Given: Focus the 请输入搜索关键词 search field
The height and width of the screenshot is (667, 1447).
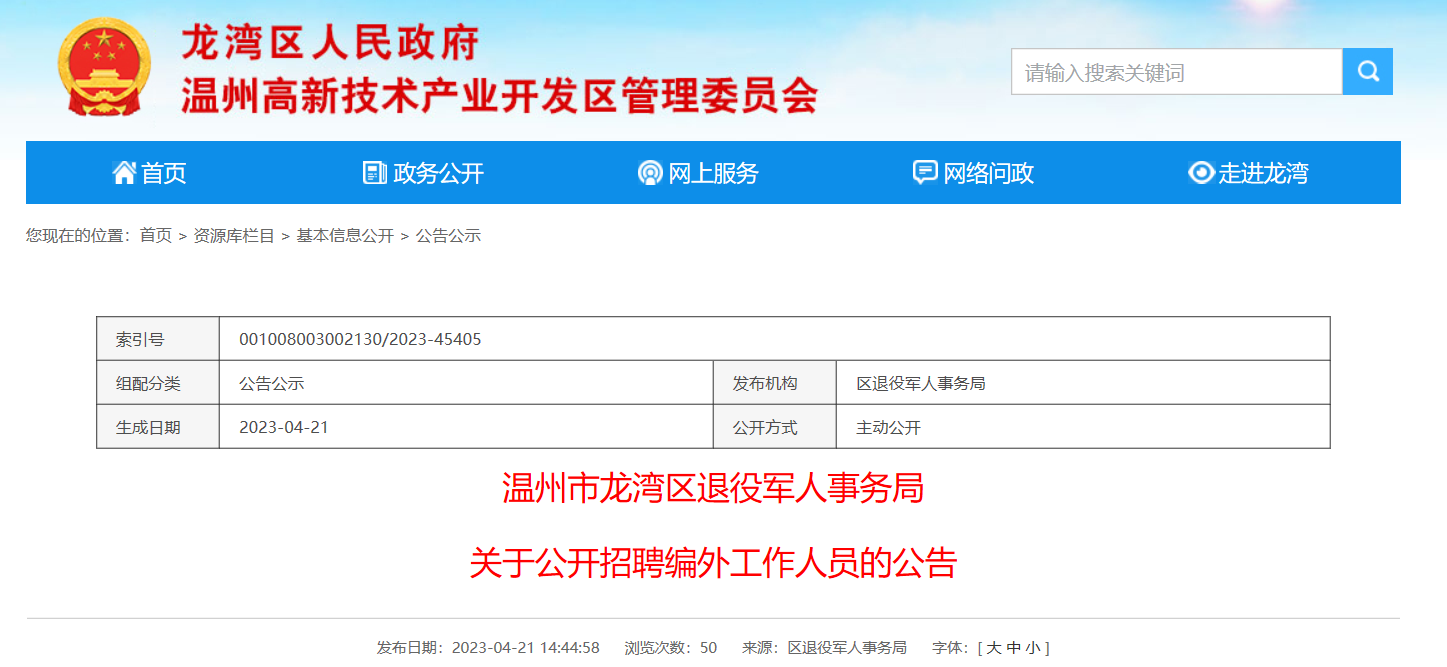Looking at the screenshot, I should 1177,72.
